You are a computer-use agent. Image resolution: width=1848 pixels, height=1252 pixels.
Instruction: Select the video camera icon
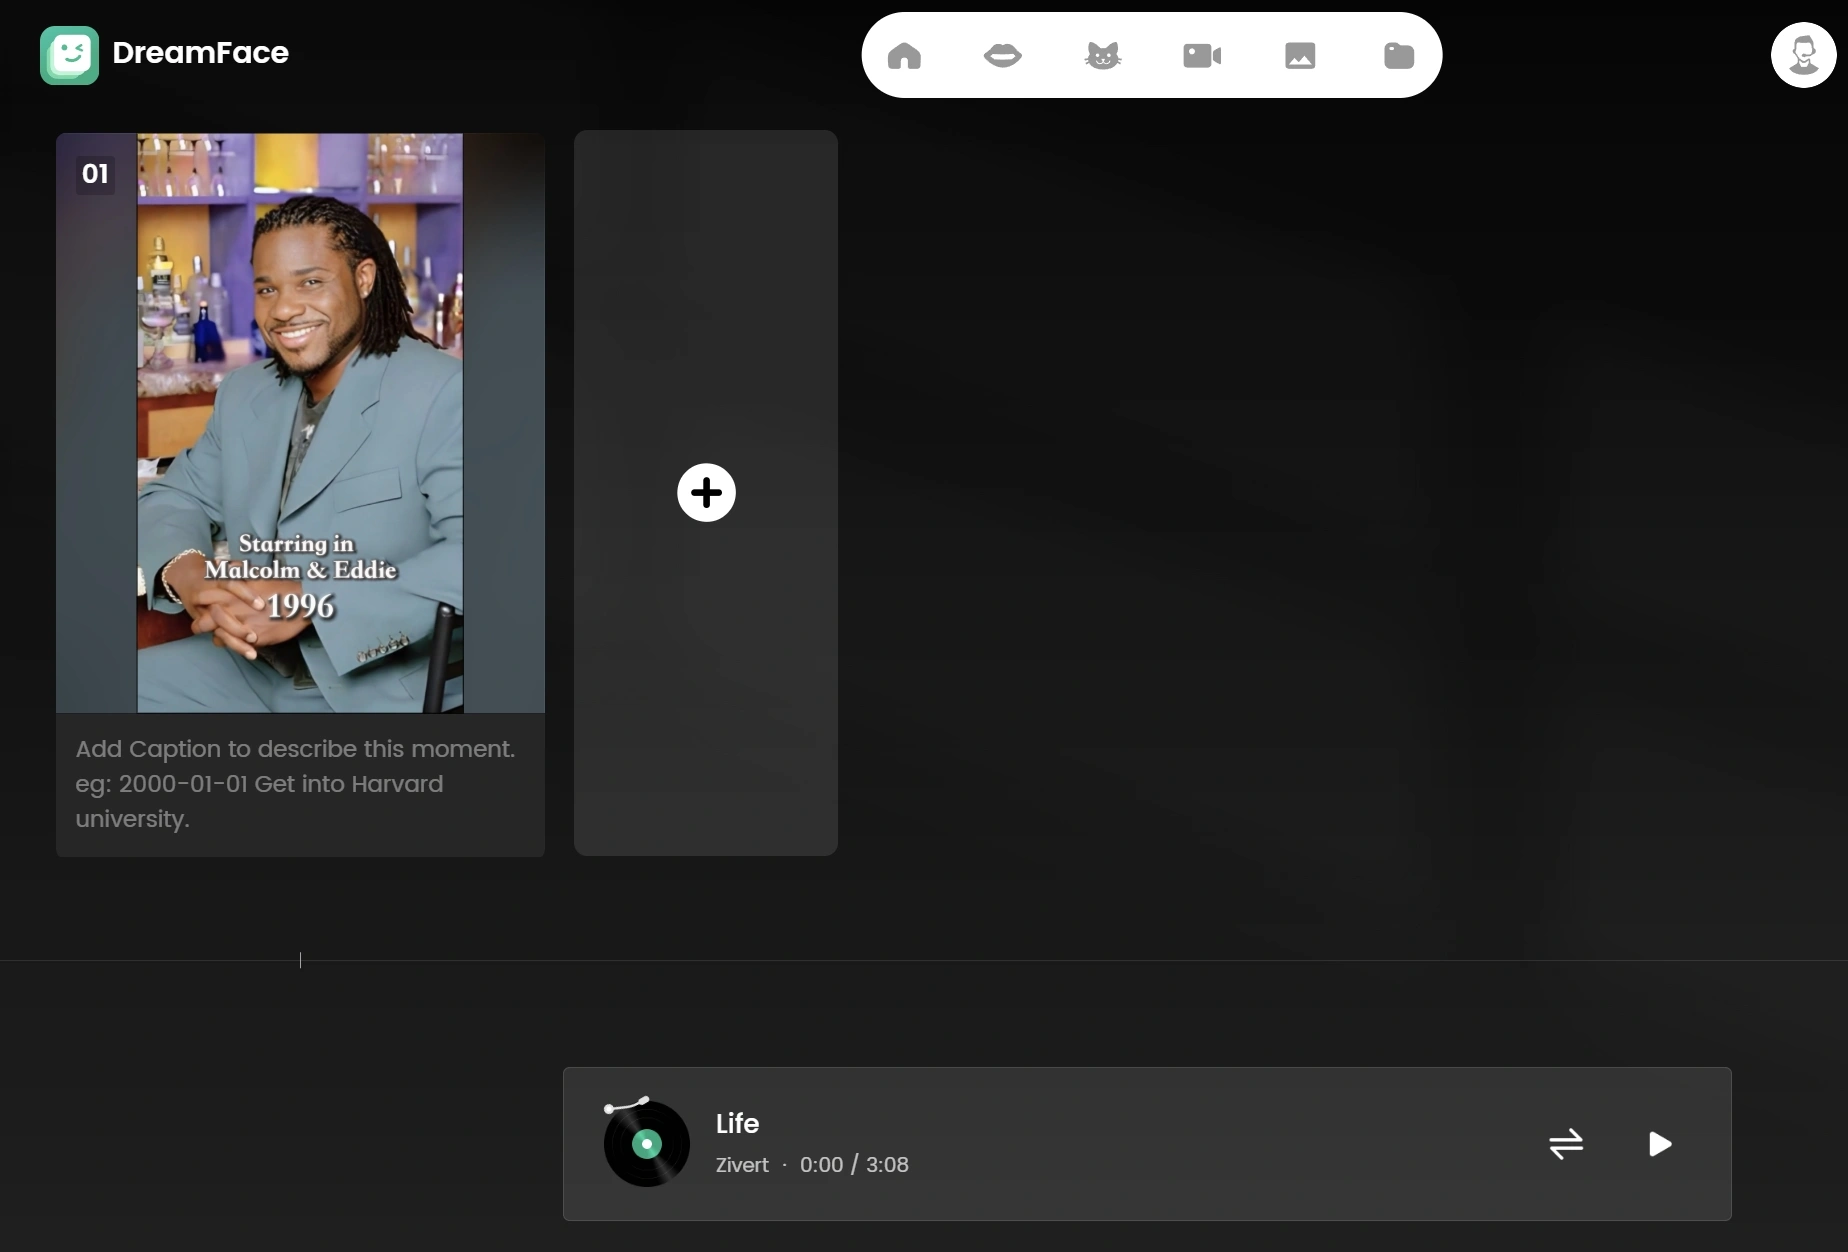[1201, 56]
